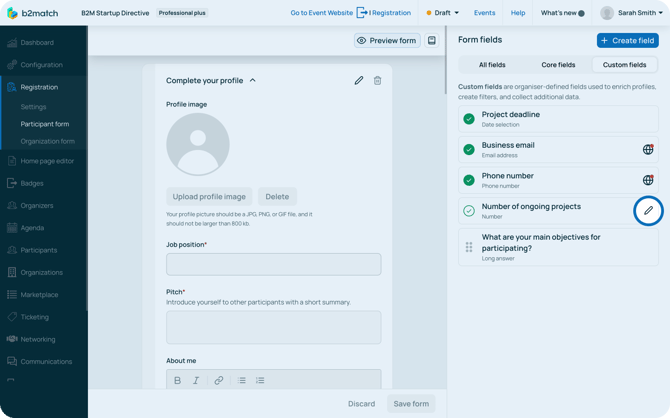Viewport: 670px width, 418px height.
Task: Click the Badges sidebar icon
Action: [x=12, y=183]
